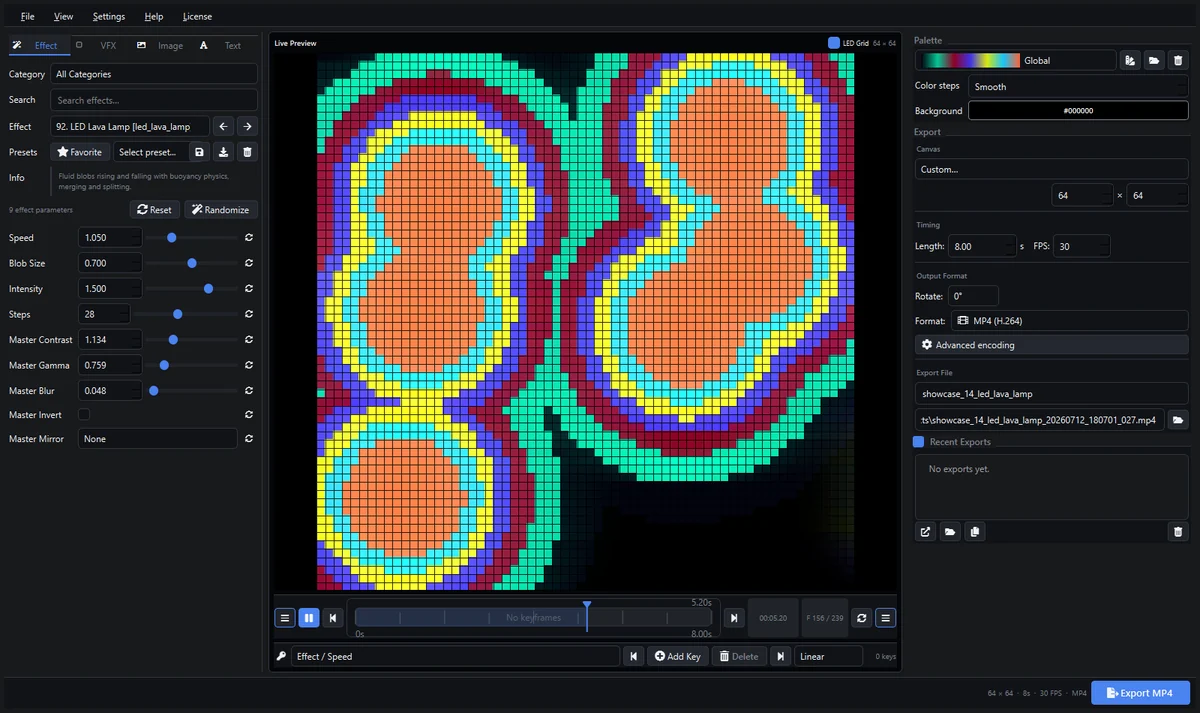Expand Advanced encoding settings
This screenshot has width=1200, height=713.
tap(1052, 345)
